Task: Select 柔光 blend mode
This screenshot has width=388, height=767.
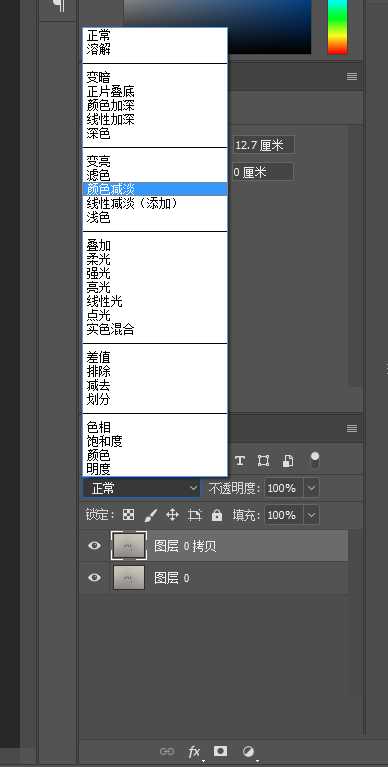Action: (x=155, y=259)
